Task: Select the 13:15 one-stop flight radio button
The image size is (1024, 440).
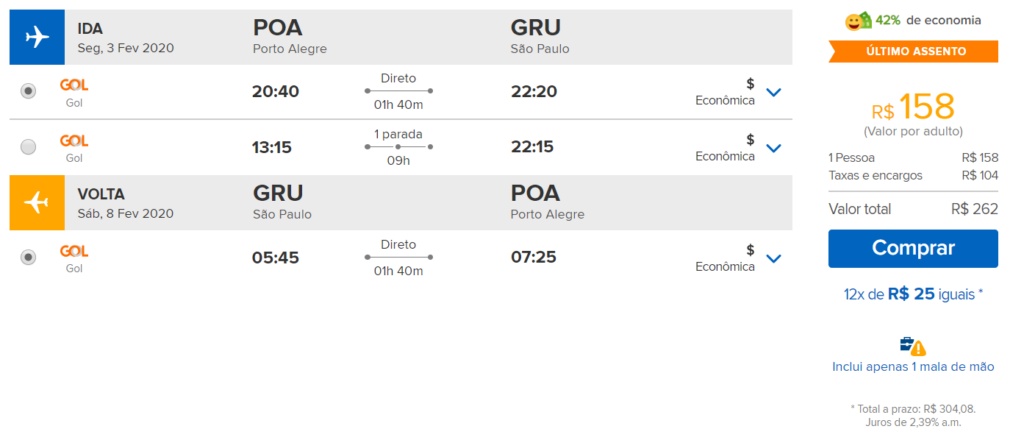Action: tap(28, 148)
